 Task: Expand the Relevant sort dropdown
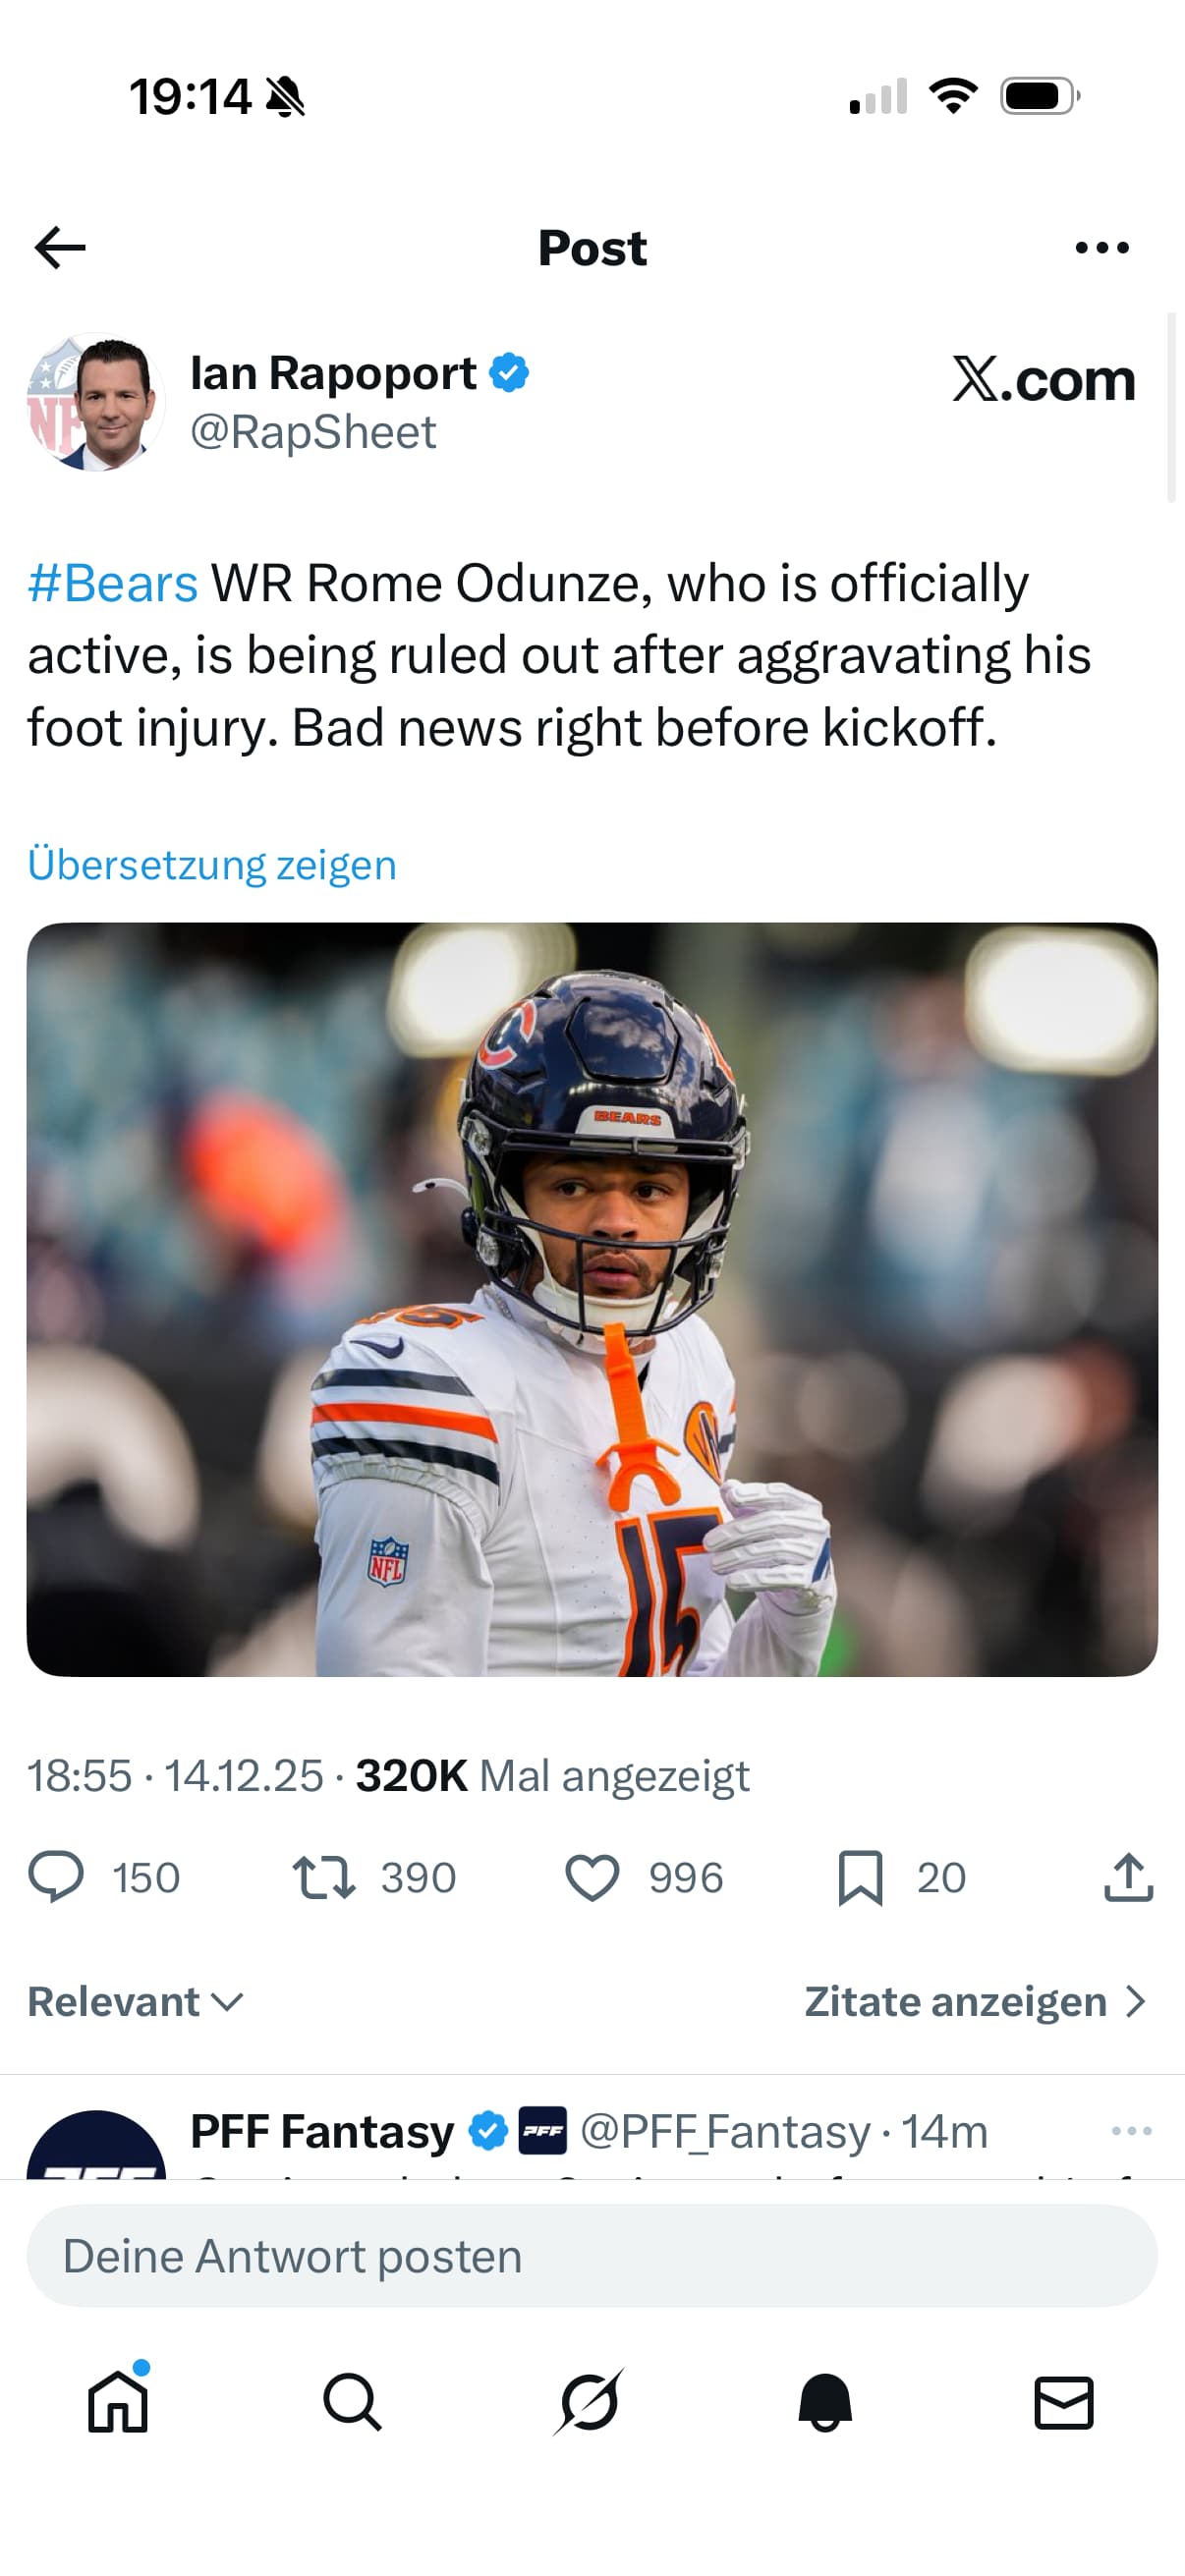pyautogui.click(x=136, y=2001)
